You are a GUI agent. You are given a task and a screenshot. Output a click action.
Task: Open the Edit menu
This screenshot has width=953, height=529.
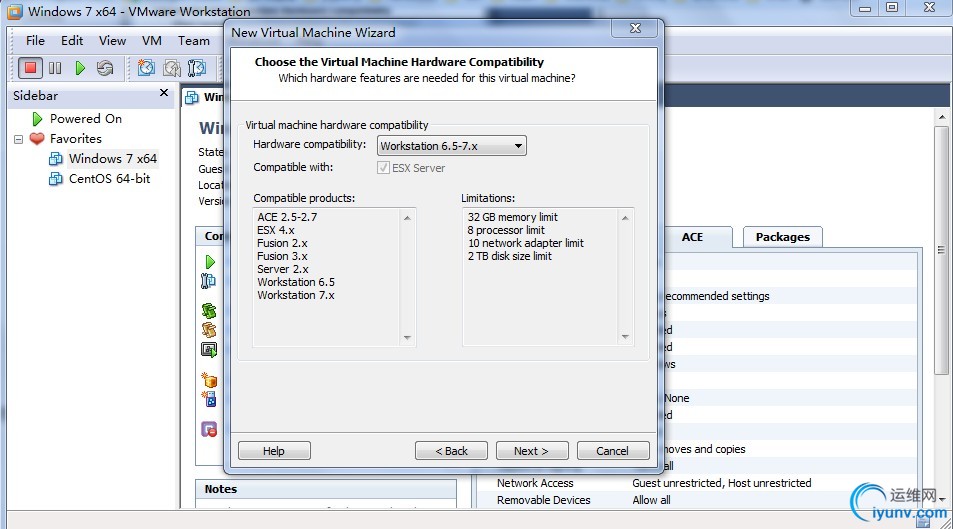(72, 41)
